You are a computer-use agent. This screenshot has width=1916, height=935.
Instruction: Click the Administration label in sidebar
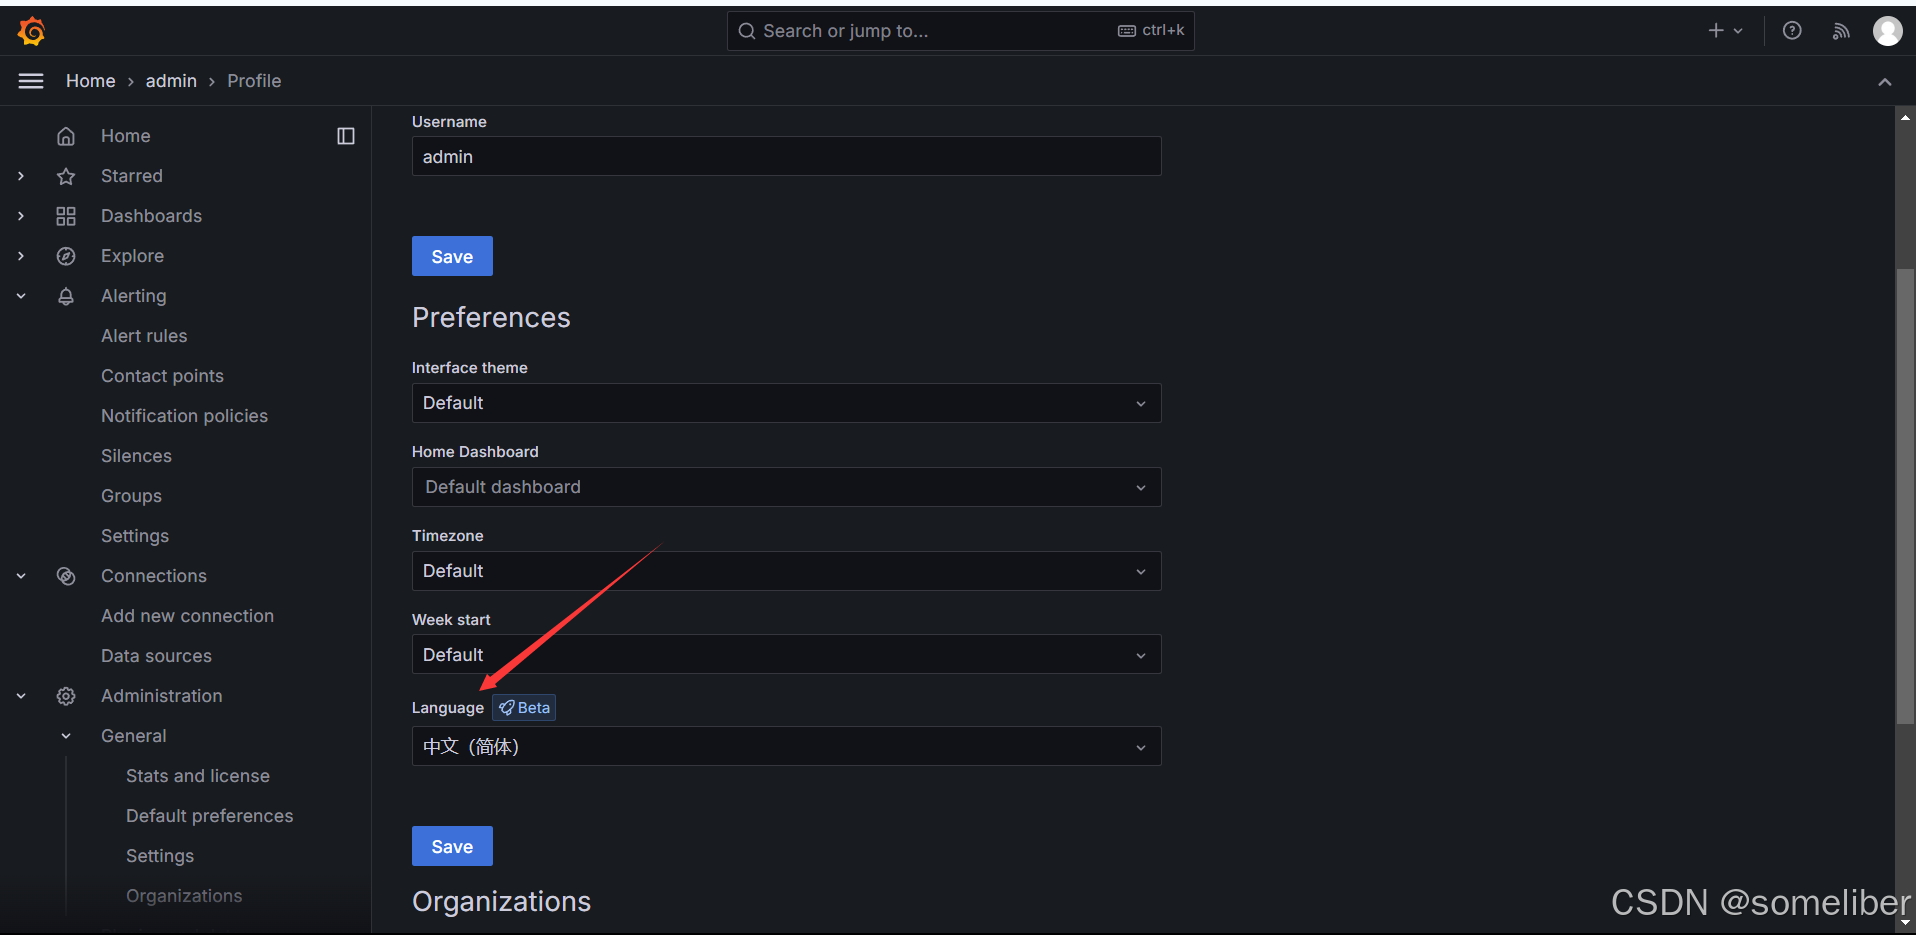point(161,696)
